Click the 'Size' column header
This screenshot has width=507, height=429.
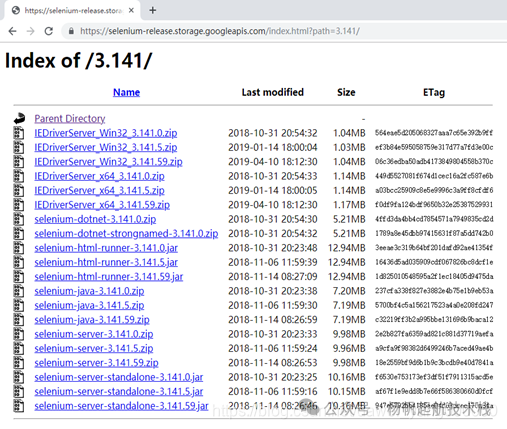(x=346, y=92)
